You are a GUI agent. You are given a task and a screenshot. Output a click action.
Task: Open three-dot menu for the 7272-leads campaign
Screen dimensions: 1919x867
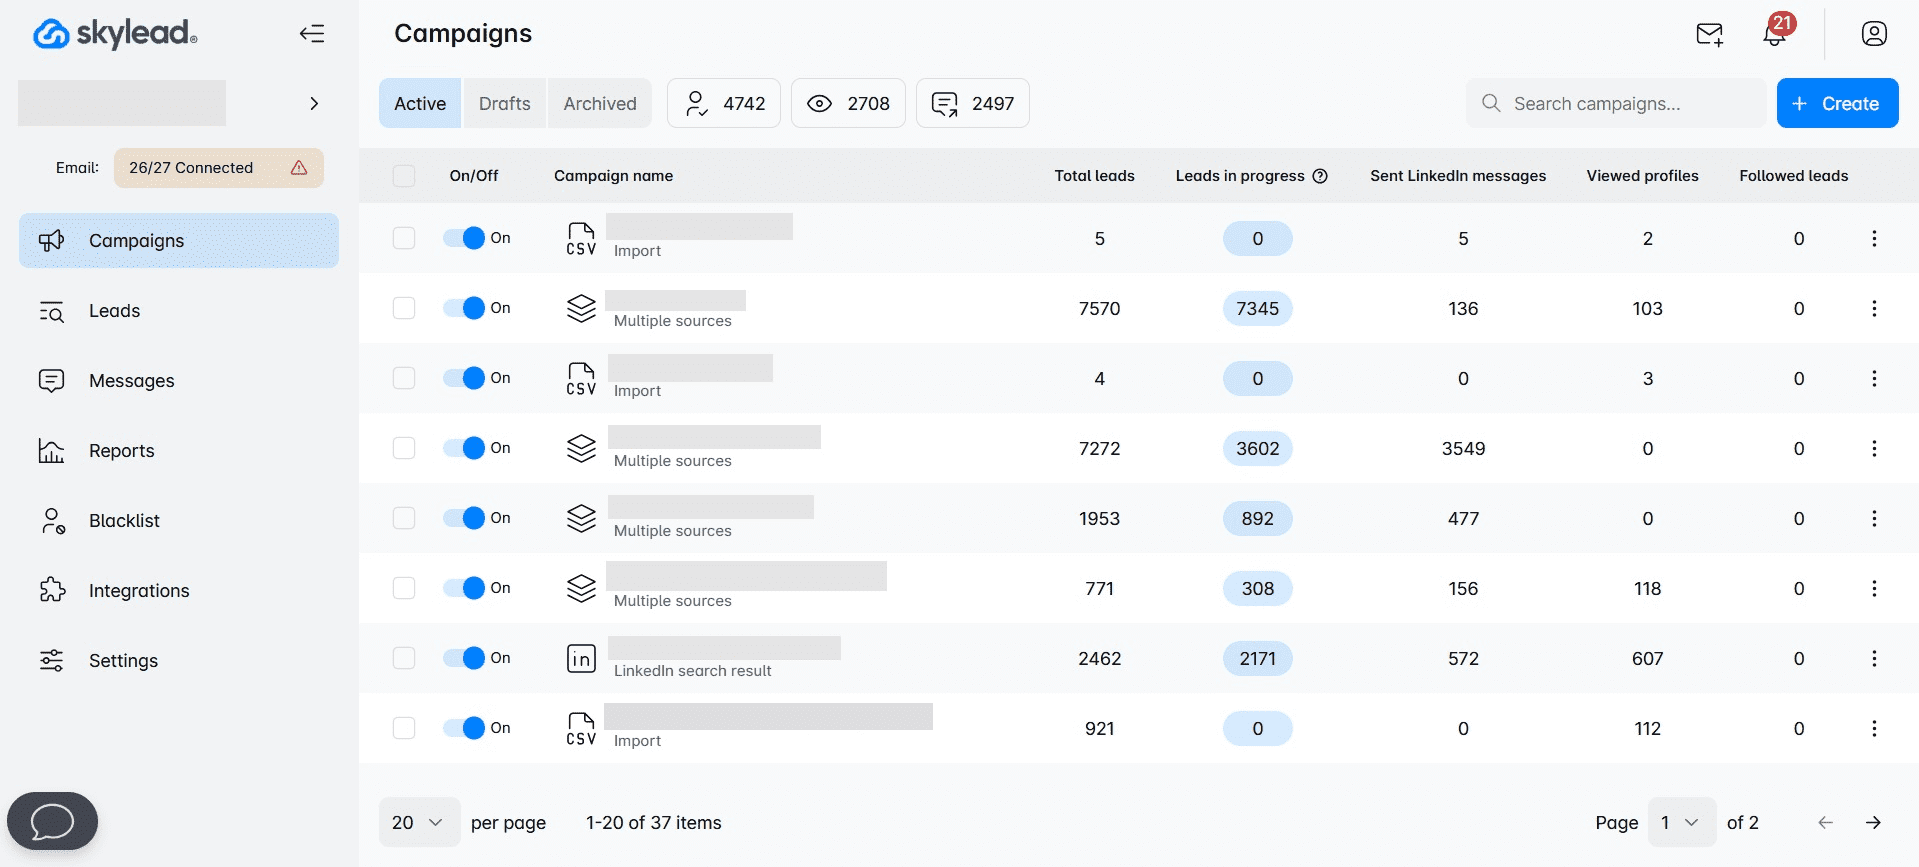[x=1874, y=448]
